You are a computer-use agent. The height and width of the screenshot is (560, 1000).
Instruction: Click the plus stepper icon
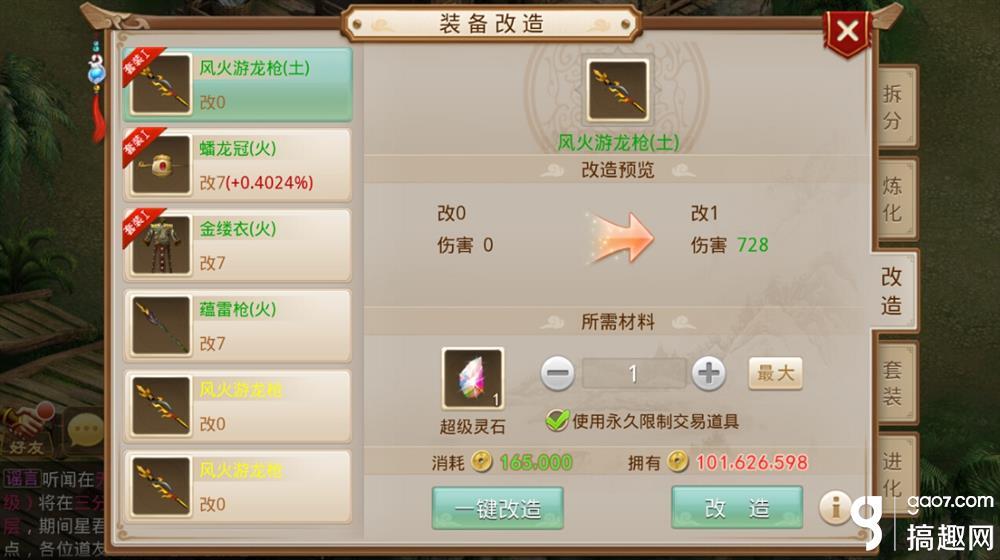click(x=709, y=373)
